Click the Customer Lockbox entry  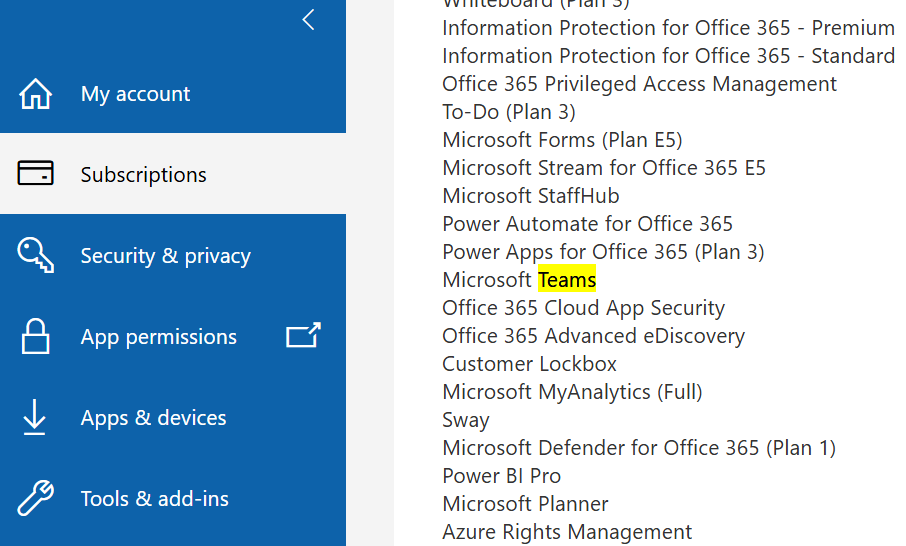coord(529,364)
